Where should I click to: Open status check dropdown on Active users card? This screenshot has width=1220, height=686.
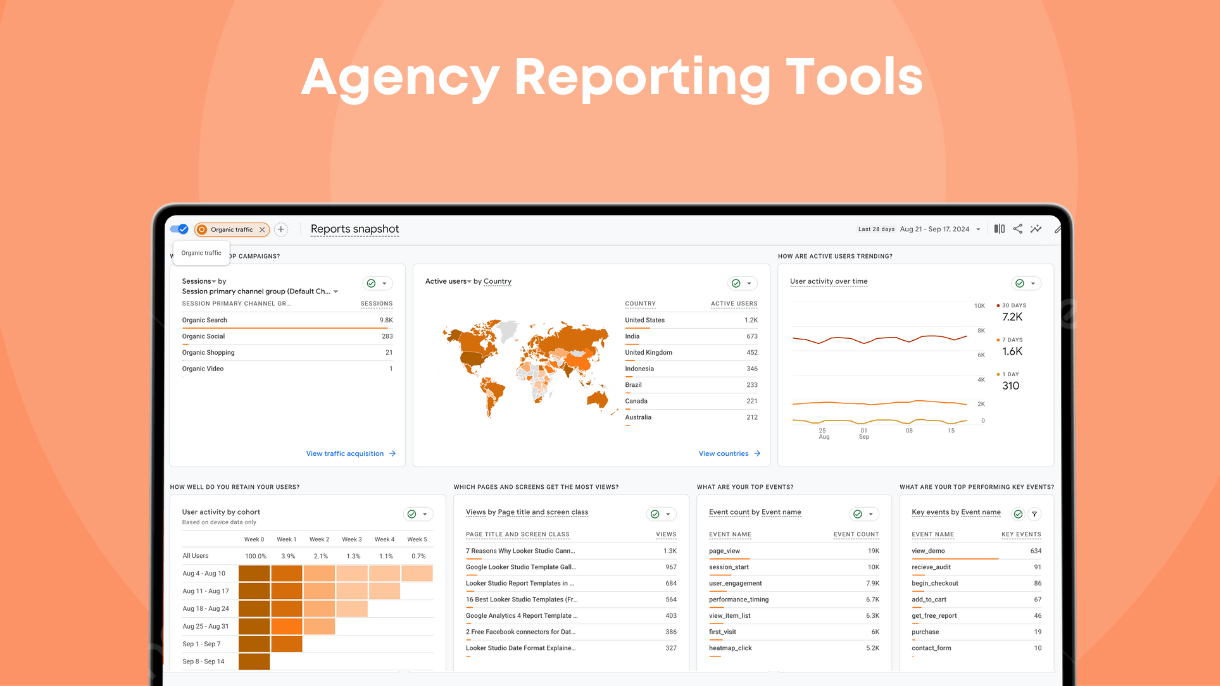click(x=742, y=284)
